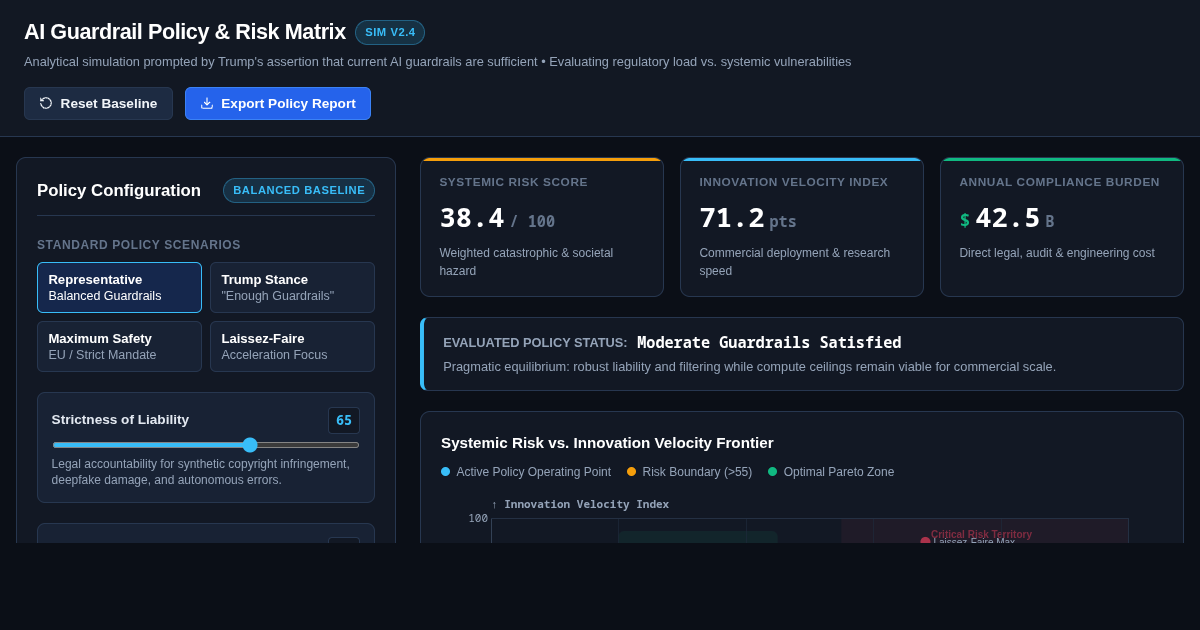
Task: Click the SIM V2.4 version badge
Action: 390,32
